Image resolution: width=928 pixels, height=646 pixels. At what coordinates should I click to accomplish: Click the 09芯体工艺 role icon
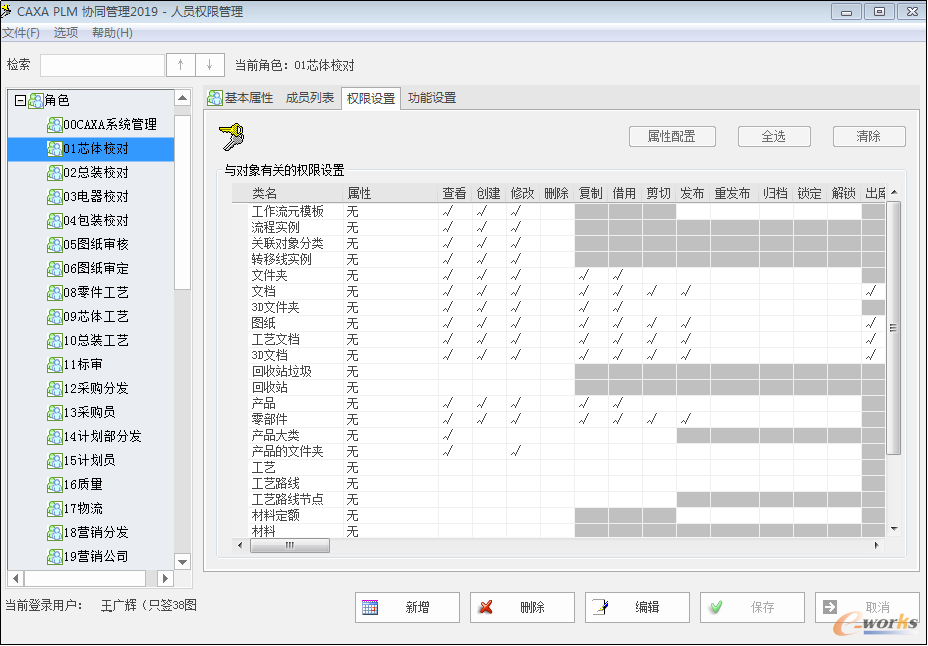click(x=54, y=316)
